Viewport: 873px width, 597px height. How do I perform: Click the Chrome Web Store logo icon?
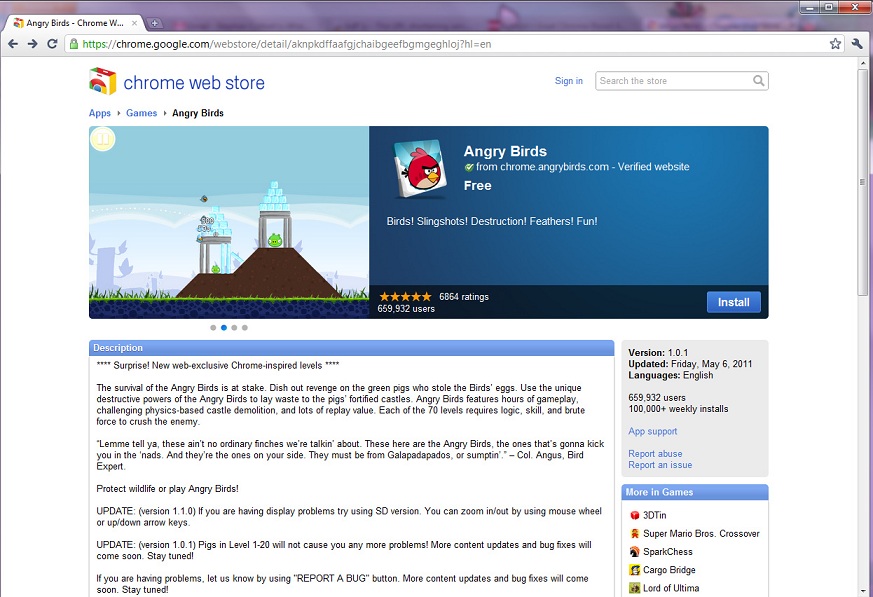point(102,81)
